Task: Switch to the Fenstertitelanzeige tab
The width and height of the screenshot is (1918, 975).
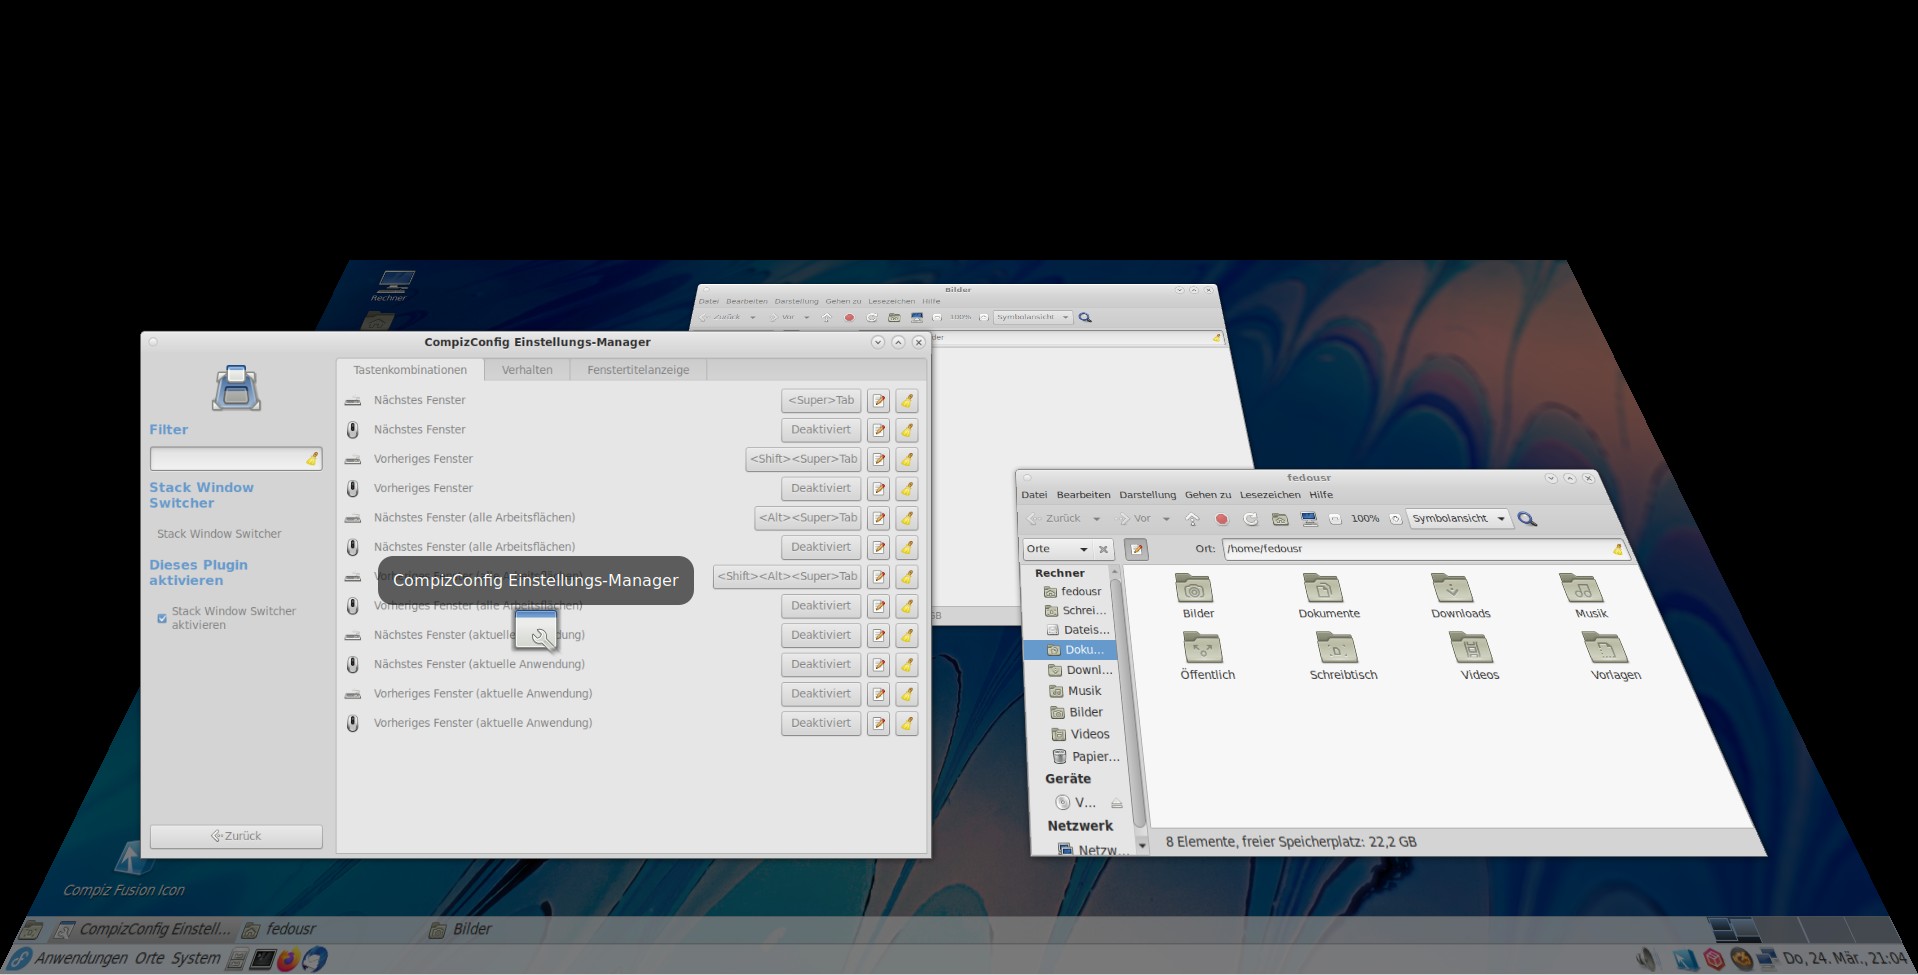Action: [x=638, y=370]
